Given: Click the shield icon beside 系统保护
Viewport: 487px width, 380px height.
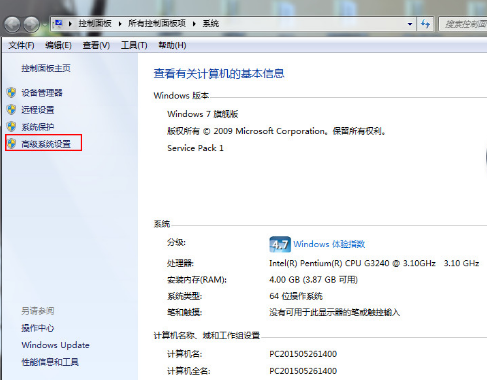Looking at the screenshot, I should 12,126.
